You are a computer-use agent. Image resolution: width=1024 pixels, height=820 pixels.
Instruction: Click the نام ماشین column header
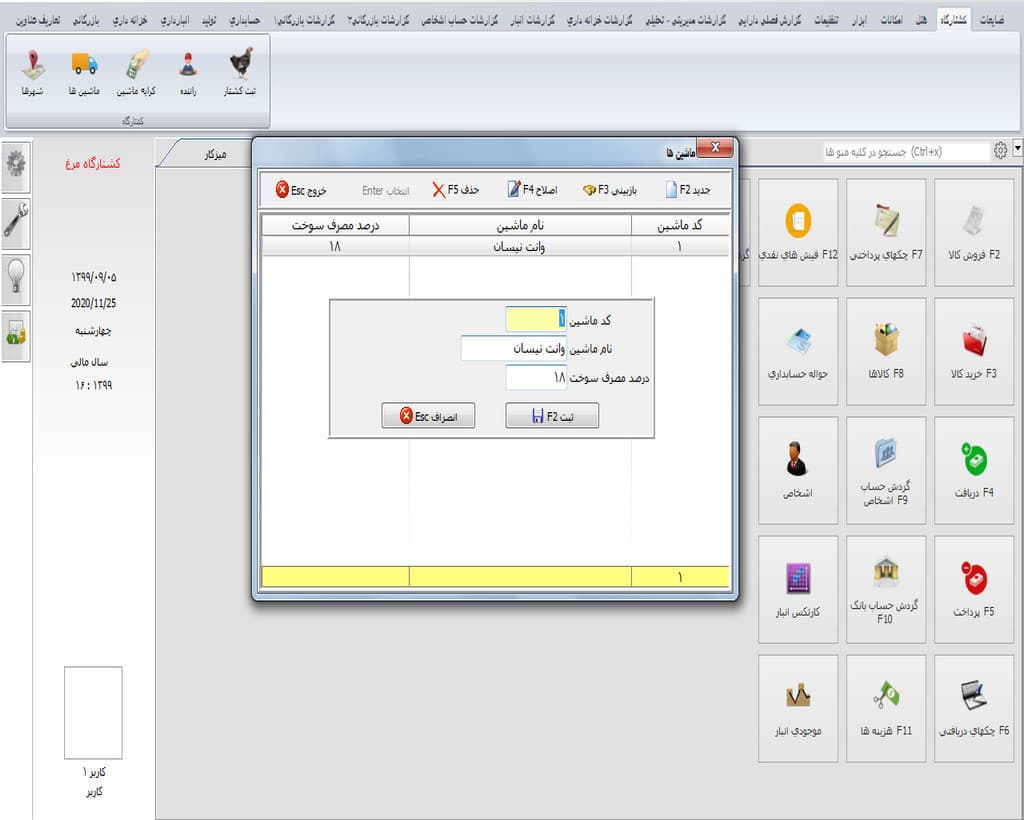[x=520, y=225]
